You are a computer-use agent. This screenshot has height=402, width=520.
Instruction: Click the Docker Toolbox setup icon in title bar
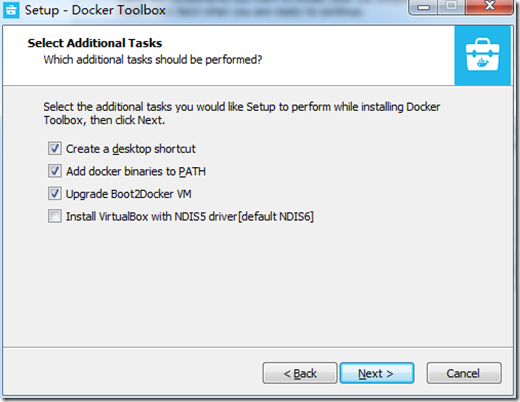(11, 10)
